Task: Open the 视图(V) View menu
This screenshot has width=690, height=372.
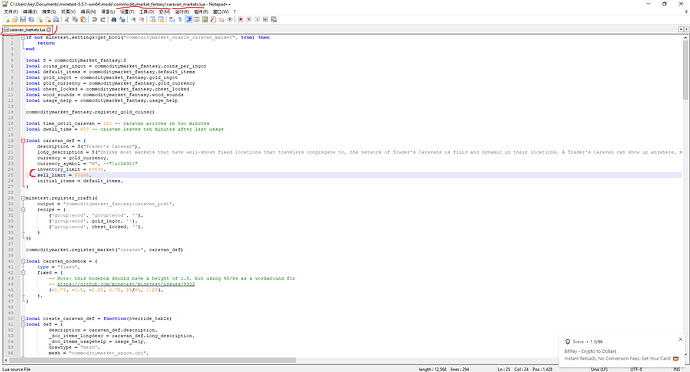Action: (68, 12)
